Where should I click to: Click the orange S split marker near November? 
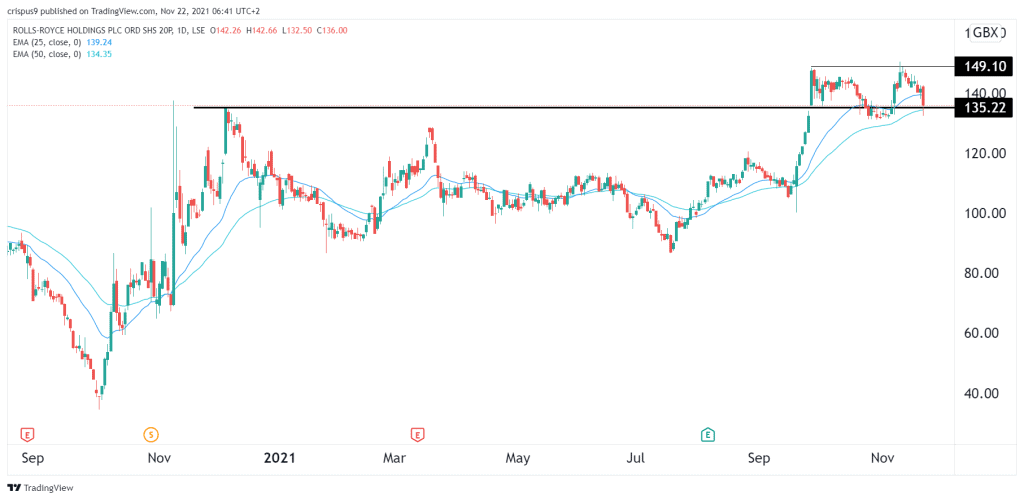pyautogui.click(x=152, y=433)
